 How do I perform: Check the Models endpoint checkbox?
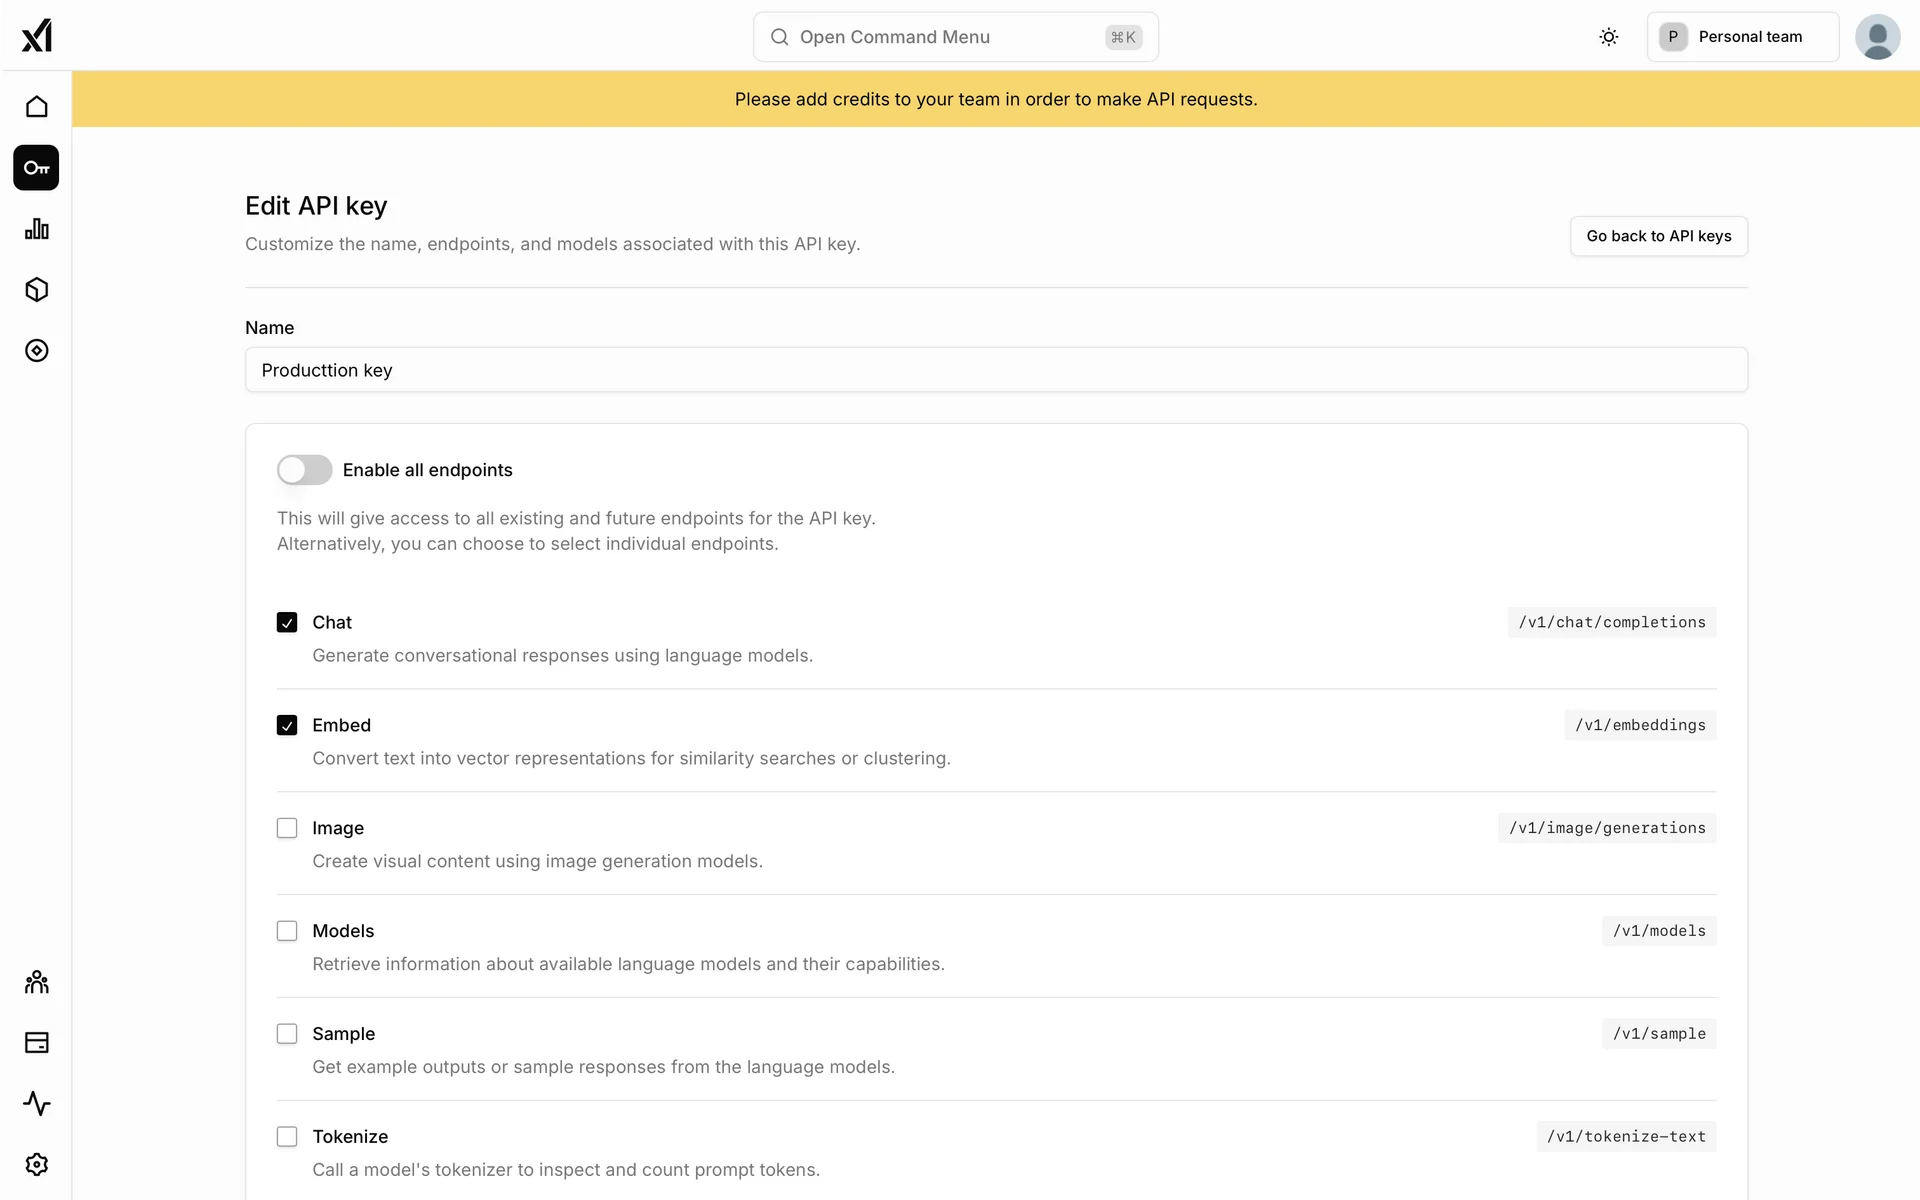point(287,931)
